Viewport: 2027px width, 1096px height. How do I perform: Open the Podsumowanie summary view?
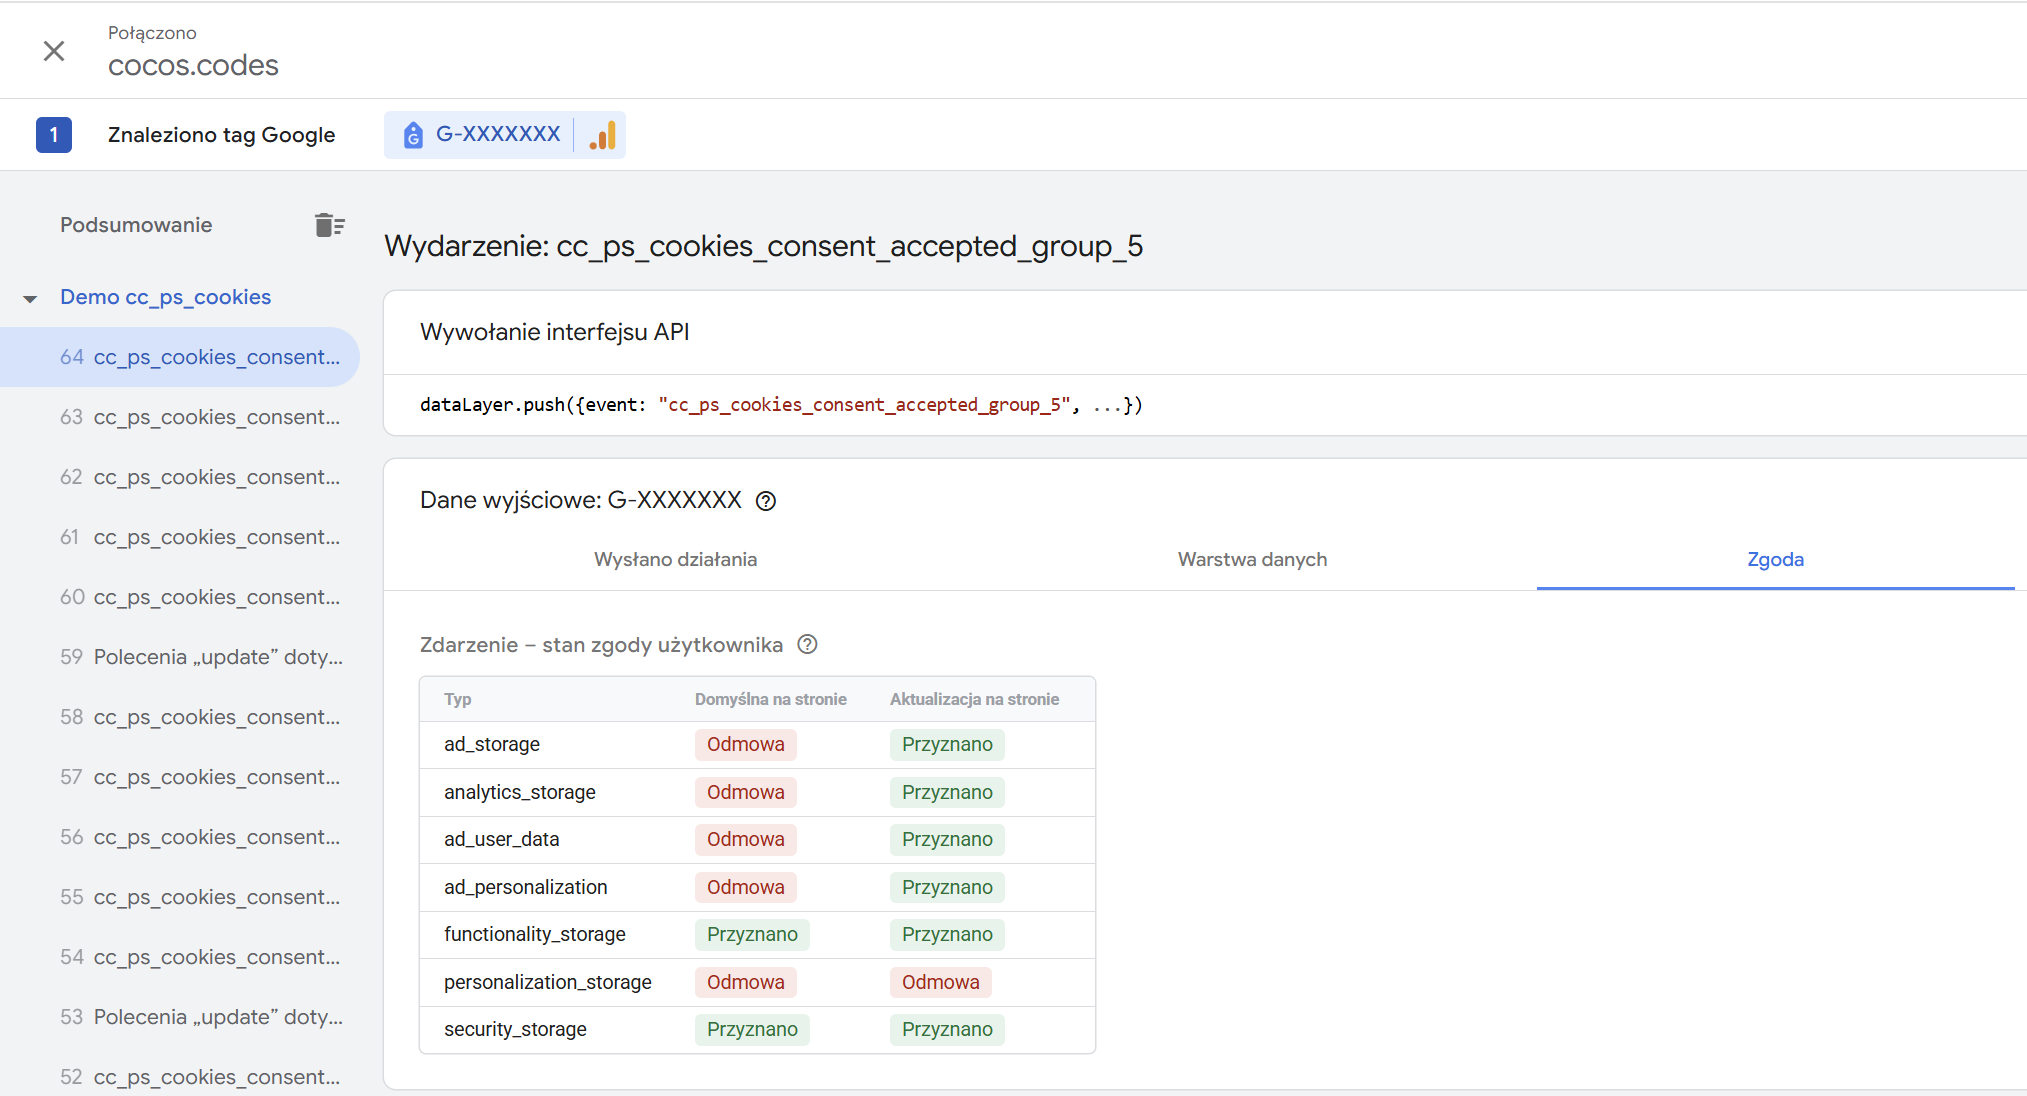(x=136, y=225)
